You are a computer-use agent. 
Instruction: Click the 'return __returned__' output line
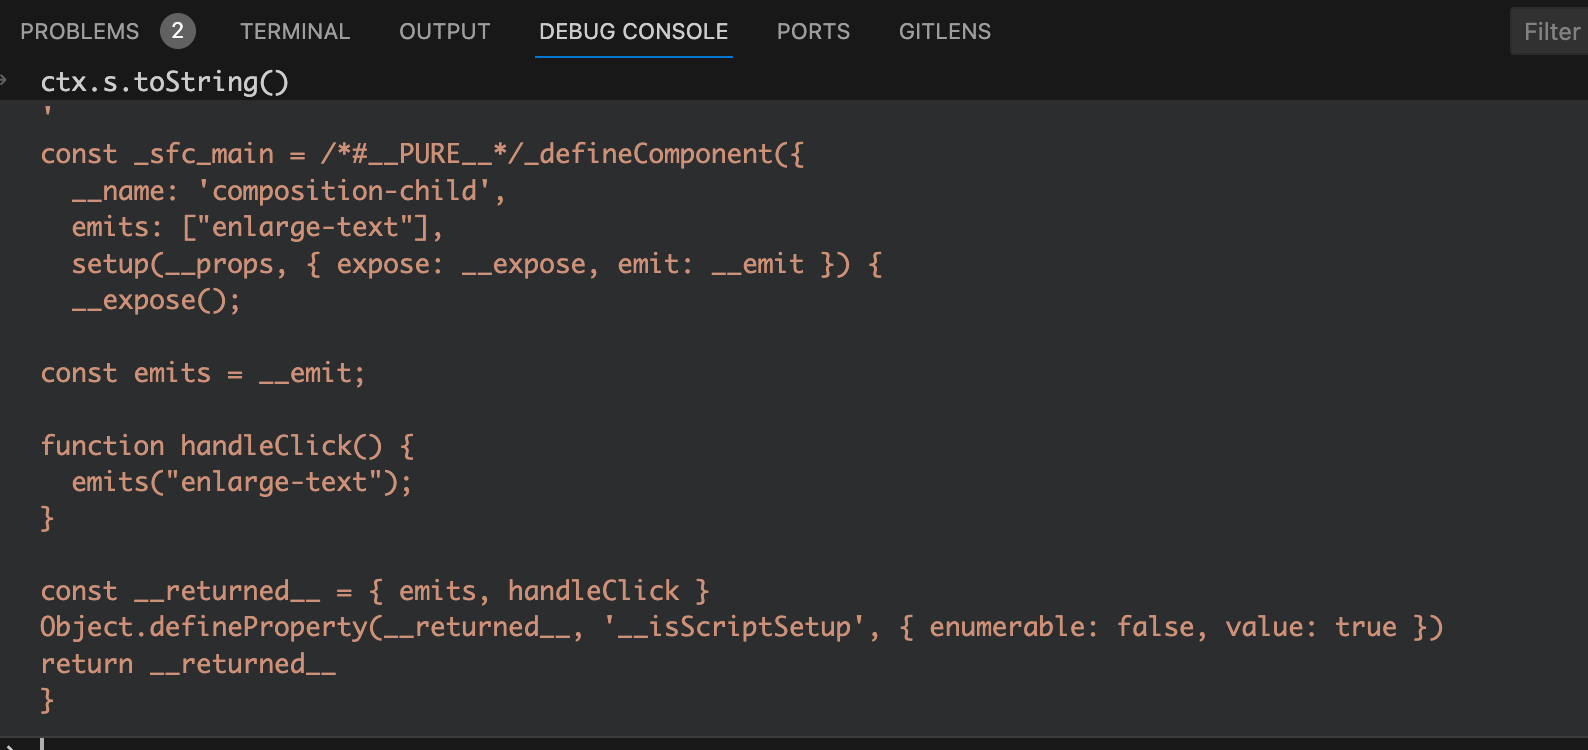188,664
